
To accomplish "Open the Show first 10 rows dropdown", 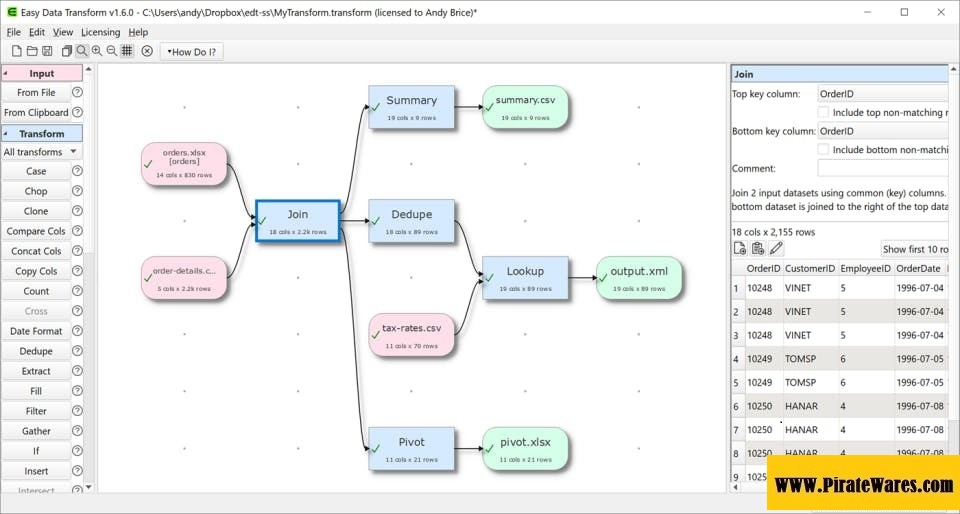I will coord(915,249).
